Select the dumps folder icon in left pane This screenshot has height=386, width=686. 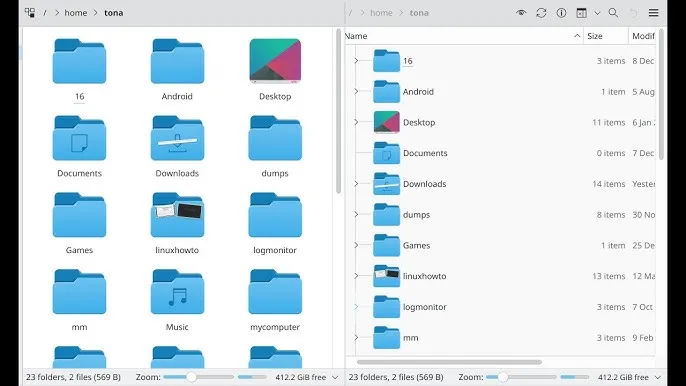[x=275, y=138]
